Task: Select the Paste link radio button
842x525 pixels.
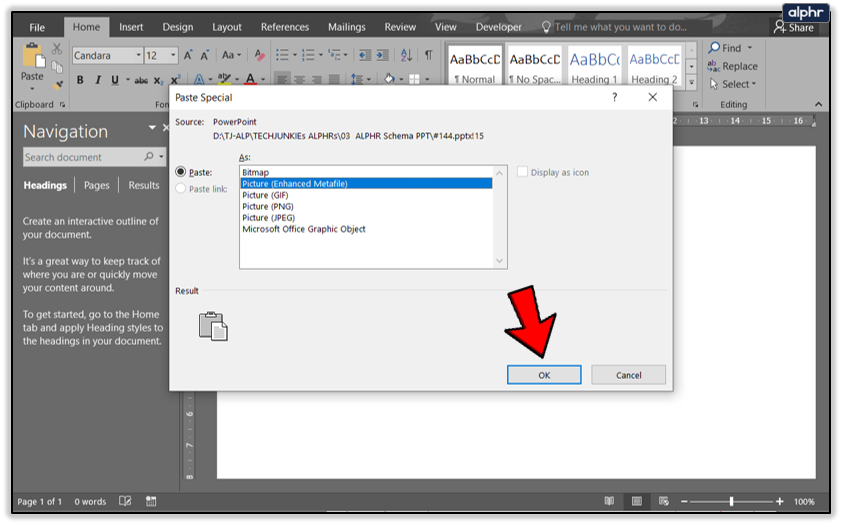Action: pyautogui.click(x=180, y=188)
